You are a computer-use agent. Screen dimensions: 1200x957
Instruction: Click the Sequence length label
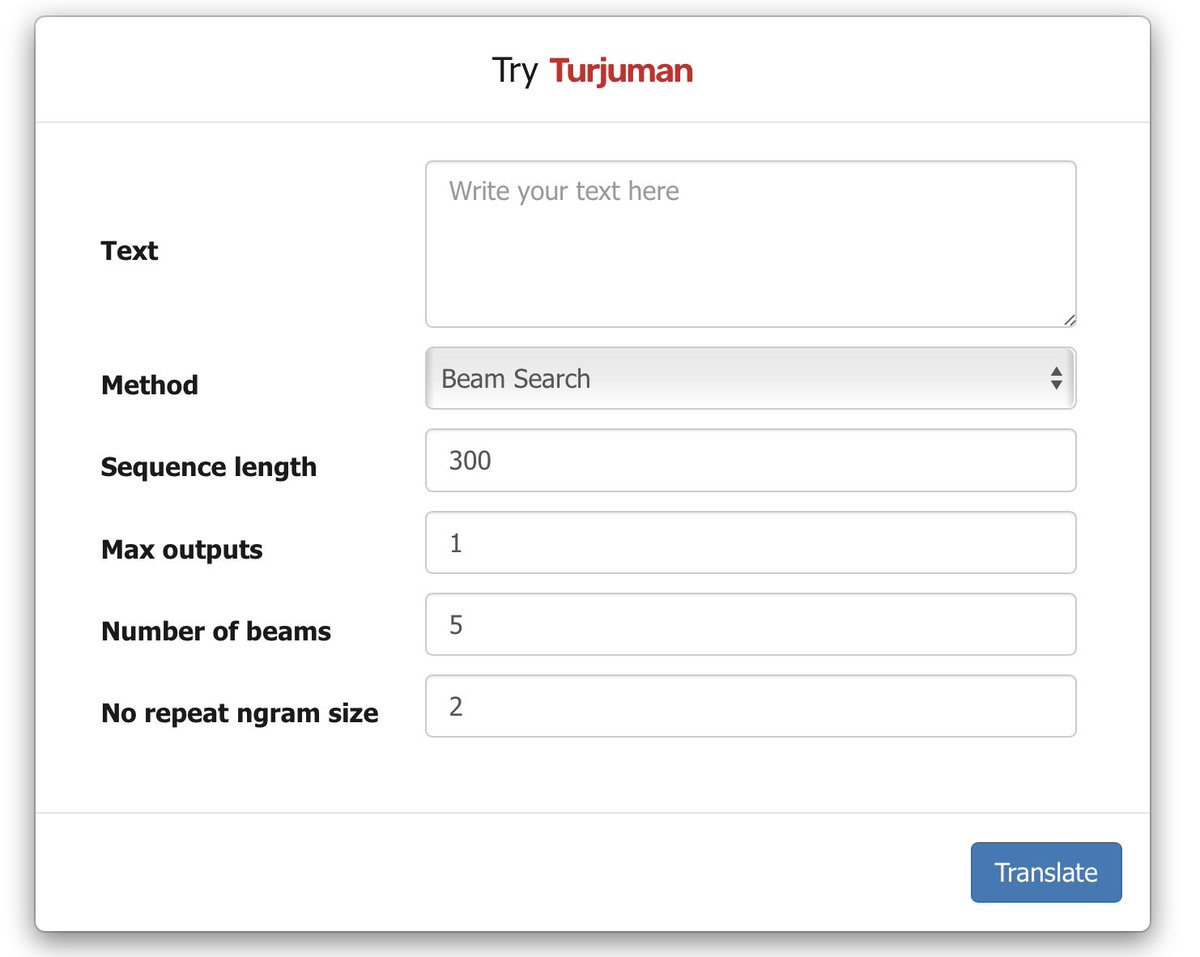point(209,467)
